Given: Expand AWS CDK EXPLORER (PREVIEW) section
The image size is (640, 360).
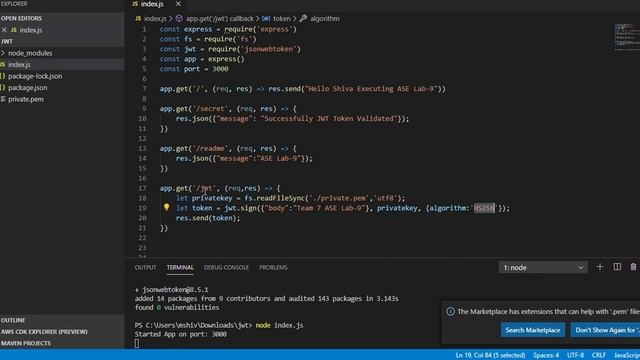Looking at the screenshot, I should pos(44,331).
